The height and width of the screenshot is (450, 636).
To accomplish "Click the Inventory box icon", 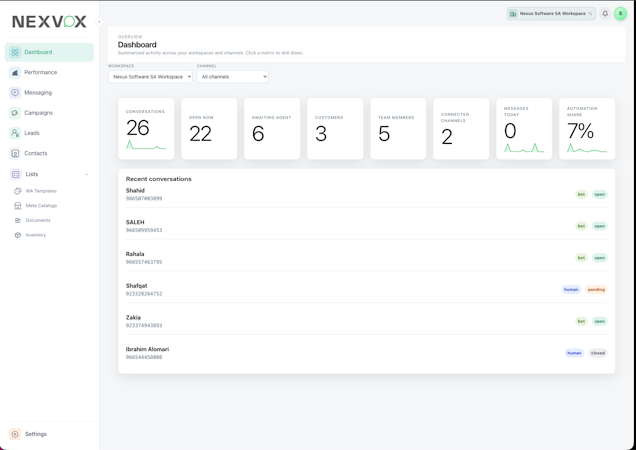I will [17, 235].
